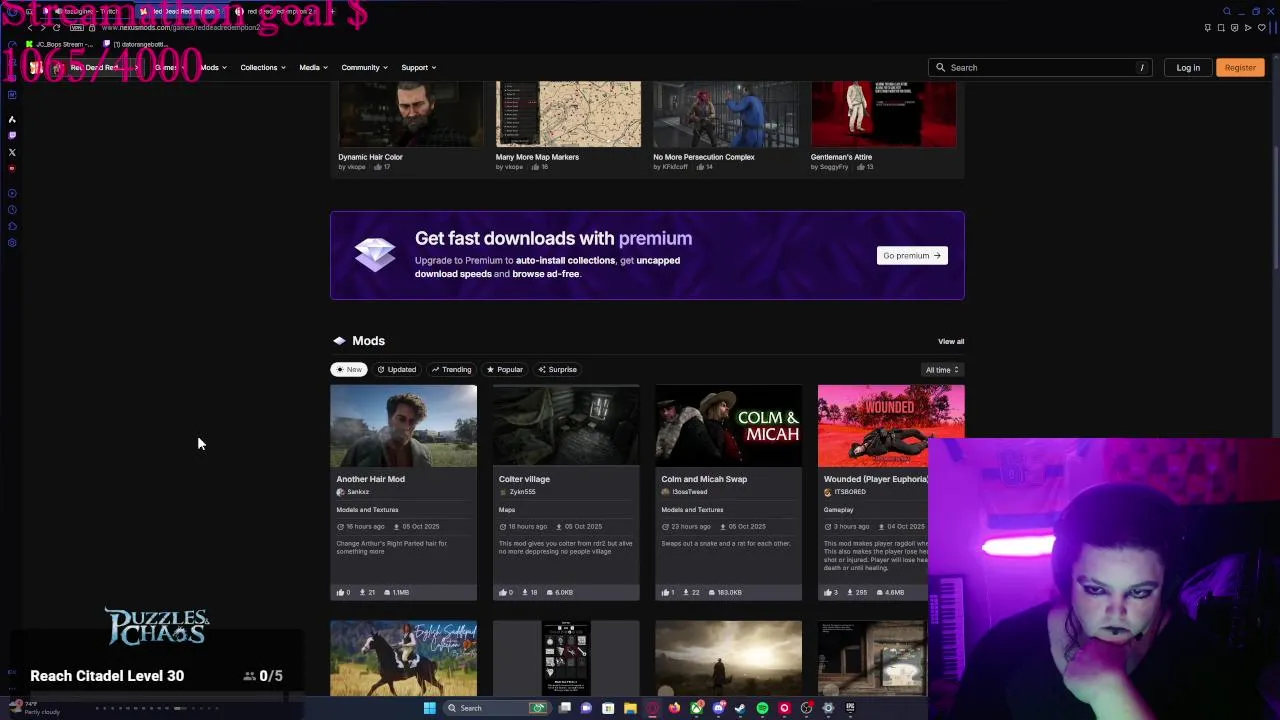Open the Dynamic Hair Color mod link

tap(370, 157)
